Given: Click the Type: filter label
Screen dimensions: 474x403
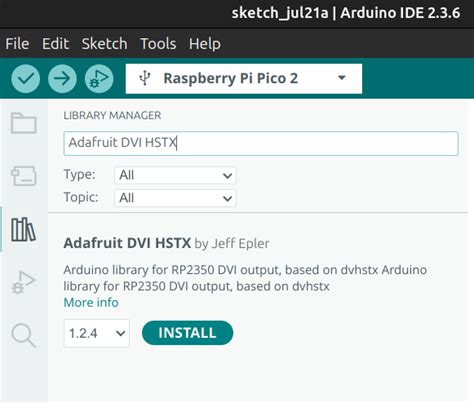Looking at the screenshot, I should pos(79,174).
